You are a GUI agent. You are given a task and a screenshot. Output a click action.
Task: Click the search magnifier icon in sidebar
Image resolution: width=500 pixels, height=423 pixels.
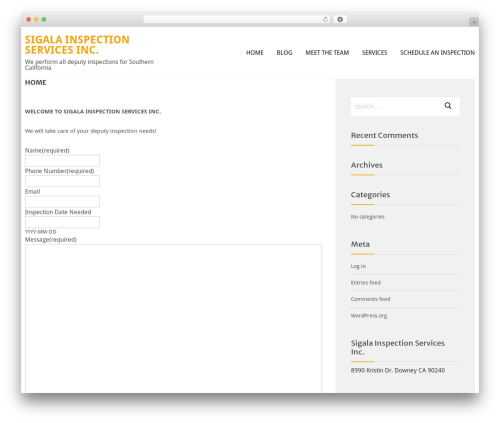[448, 106]
